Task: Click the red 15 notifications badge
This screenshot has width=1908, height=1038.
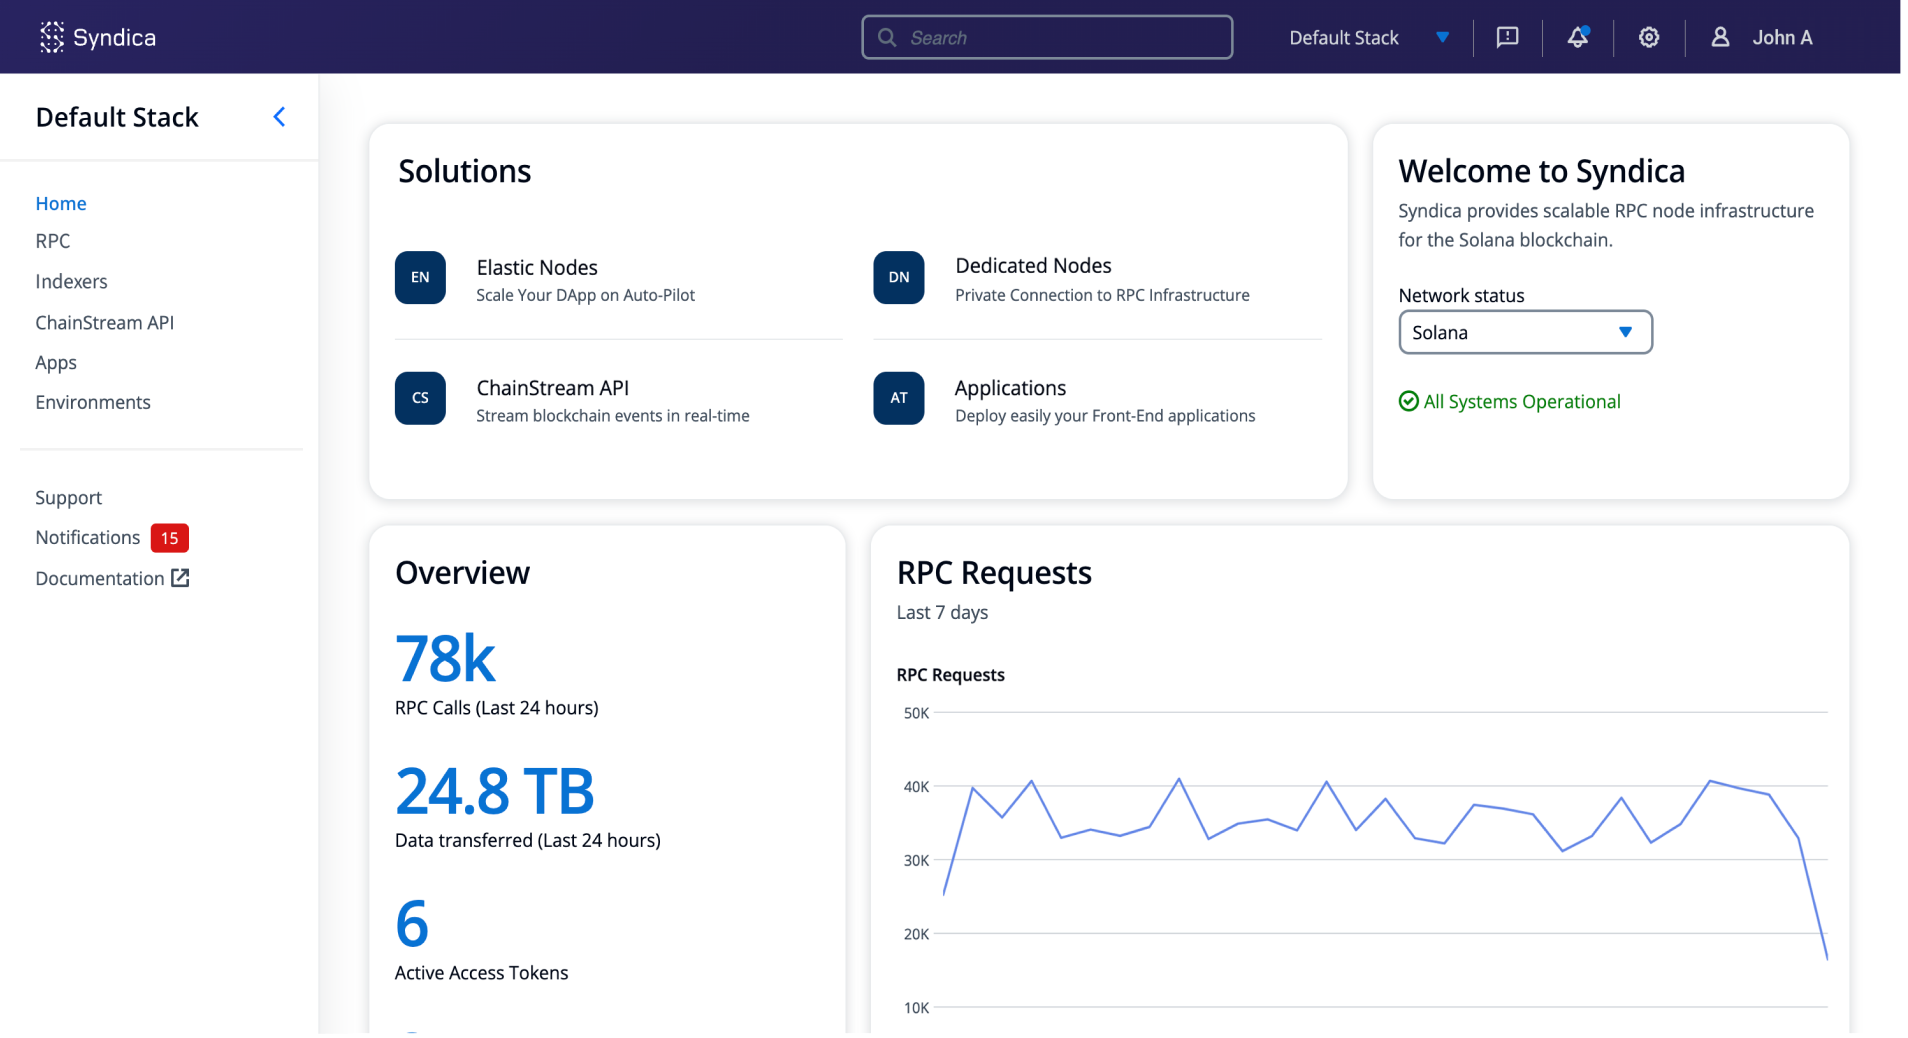Action: (170, 538)
